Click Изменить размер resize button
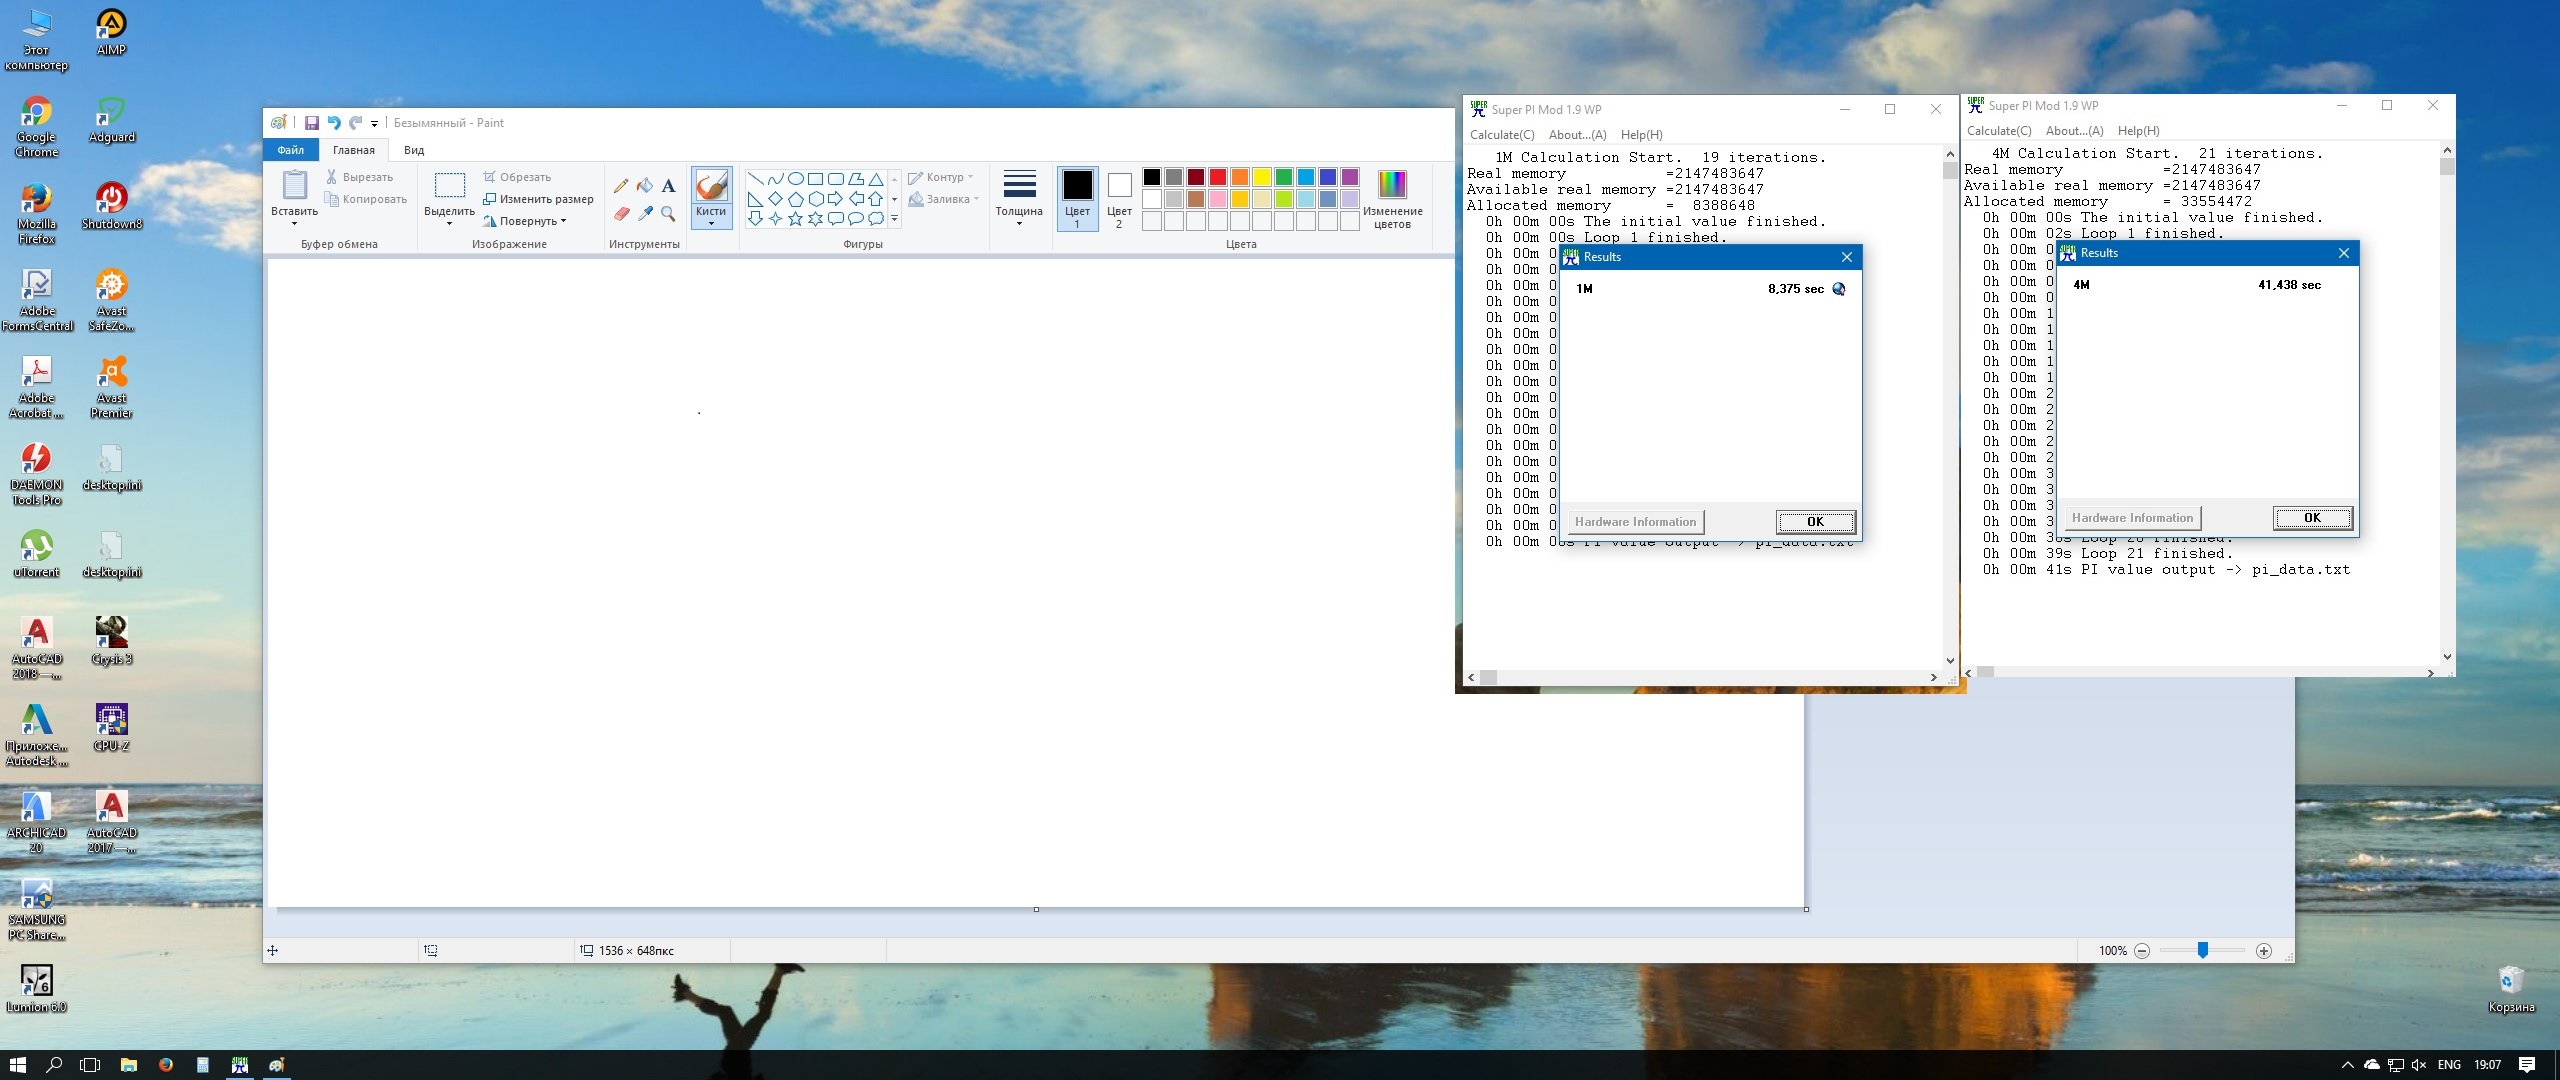Image resolution: width=2560 pixels, height=1080 pixels. pyautogui.click(x=539, y=199)
